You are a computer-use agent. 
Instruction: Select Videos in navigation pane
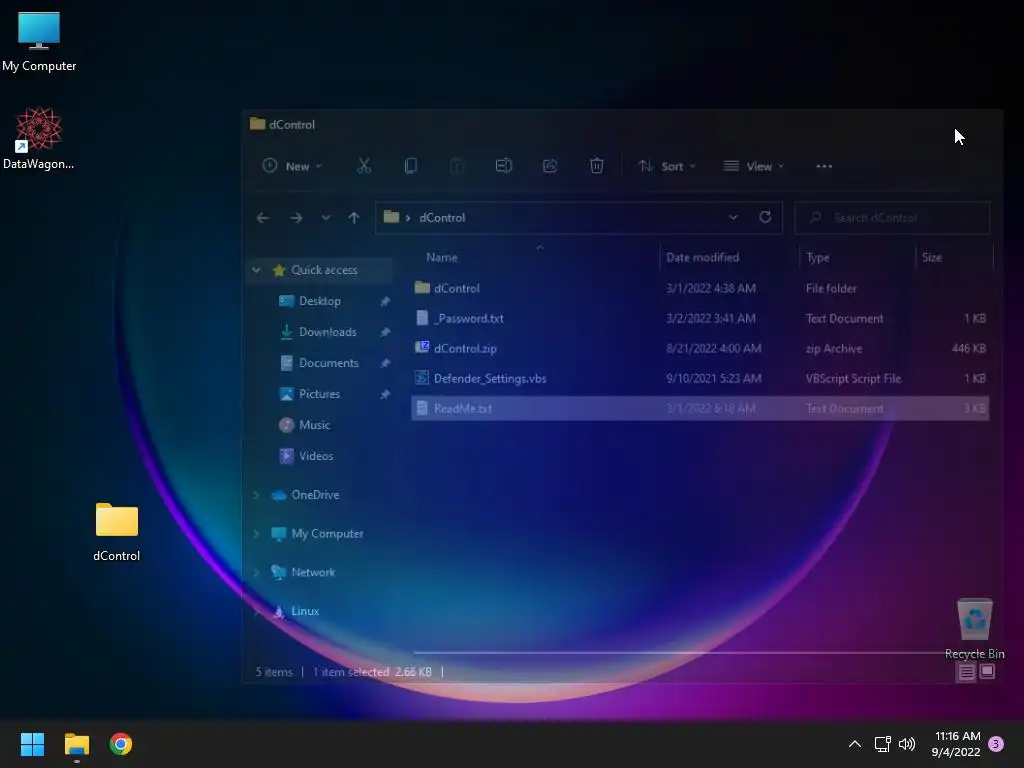[x=316, y=456]
